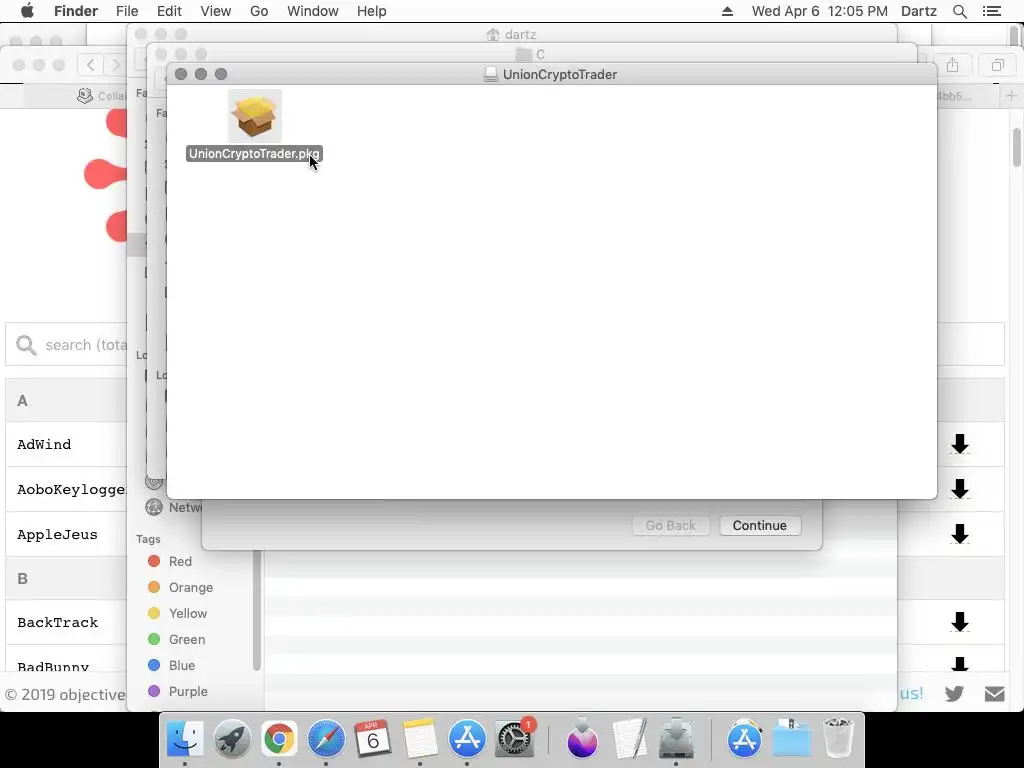This screenshot has width=1024, height=768.
Task: Open Spotlight search in menu bar
Action: pos(959,11)
